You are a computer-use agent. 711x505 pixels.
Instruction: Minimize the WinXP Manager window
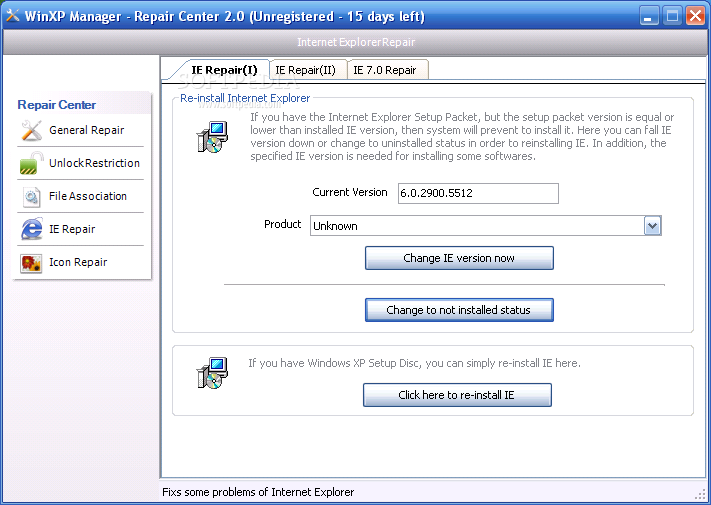648,16
